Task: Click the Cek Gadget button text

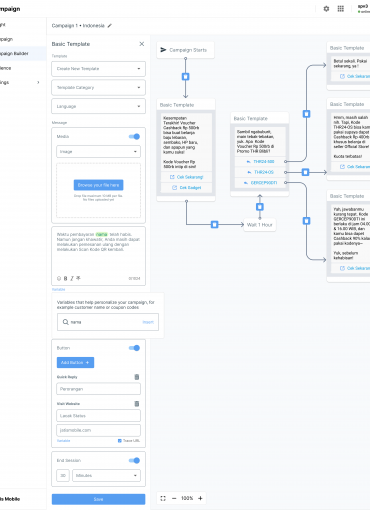Action: point(190,188)
